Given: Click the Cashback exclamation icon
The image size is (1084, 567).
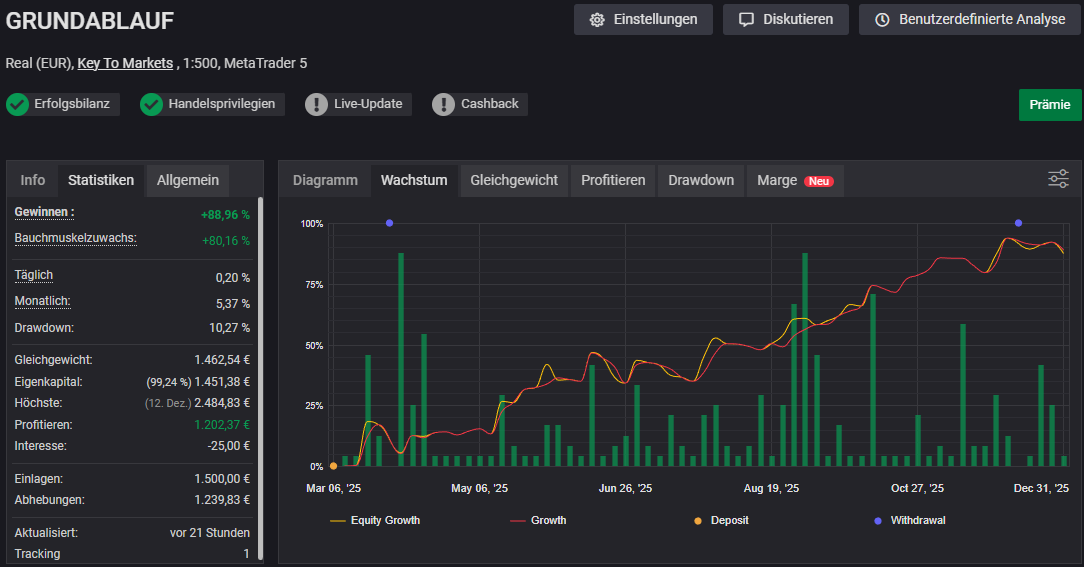Looking at the screenshot, I should [x=443, y=104].
